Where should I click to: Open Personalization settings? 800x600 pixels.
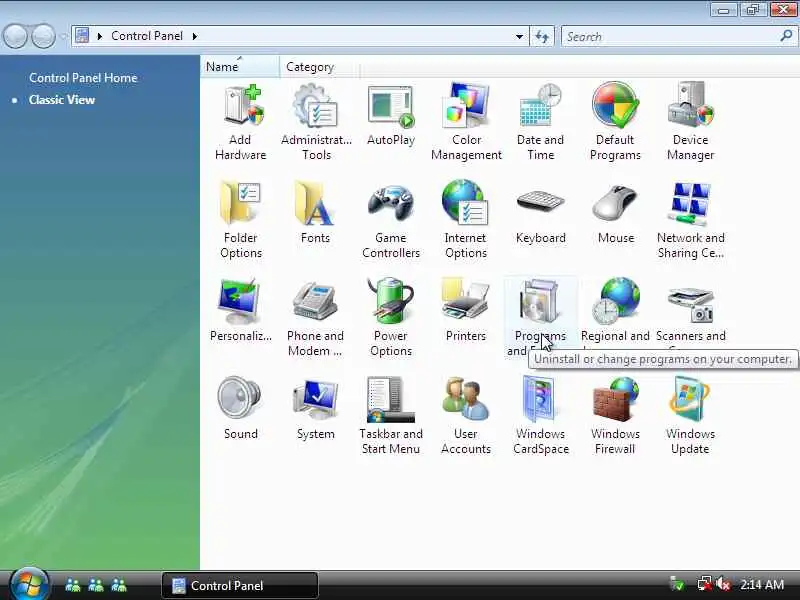(x=241, y=310)
